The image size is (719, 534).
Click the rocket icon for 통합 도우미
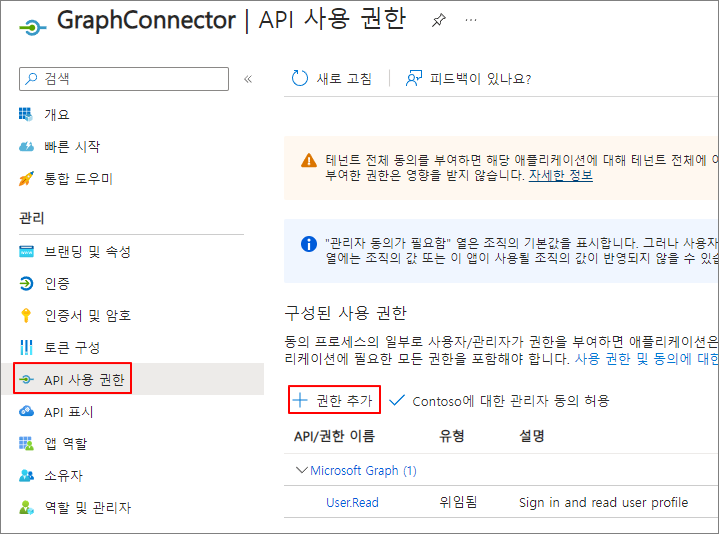pyautogui.click(x=26, y=178)
